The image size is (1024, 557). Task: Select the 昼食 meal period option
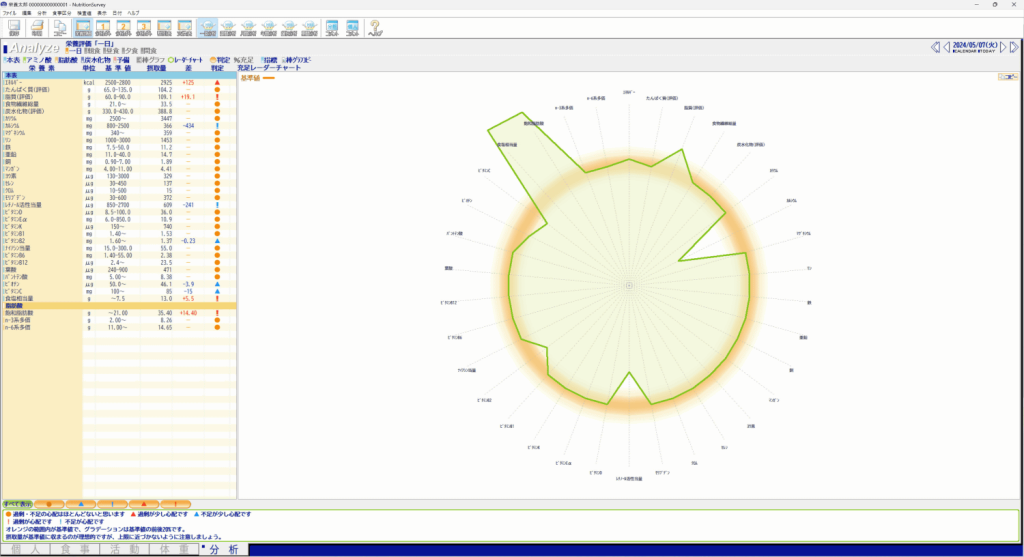pyautogui.click(x=111, y=51)
